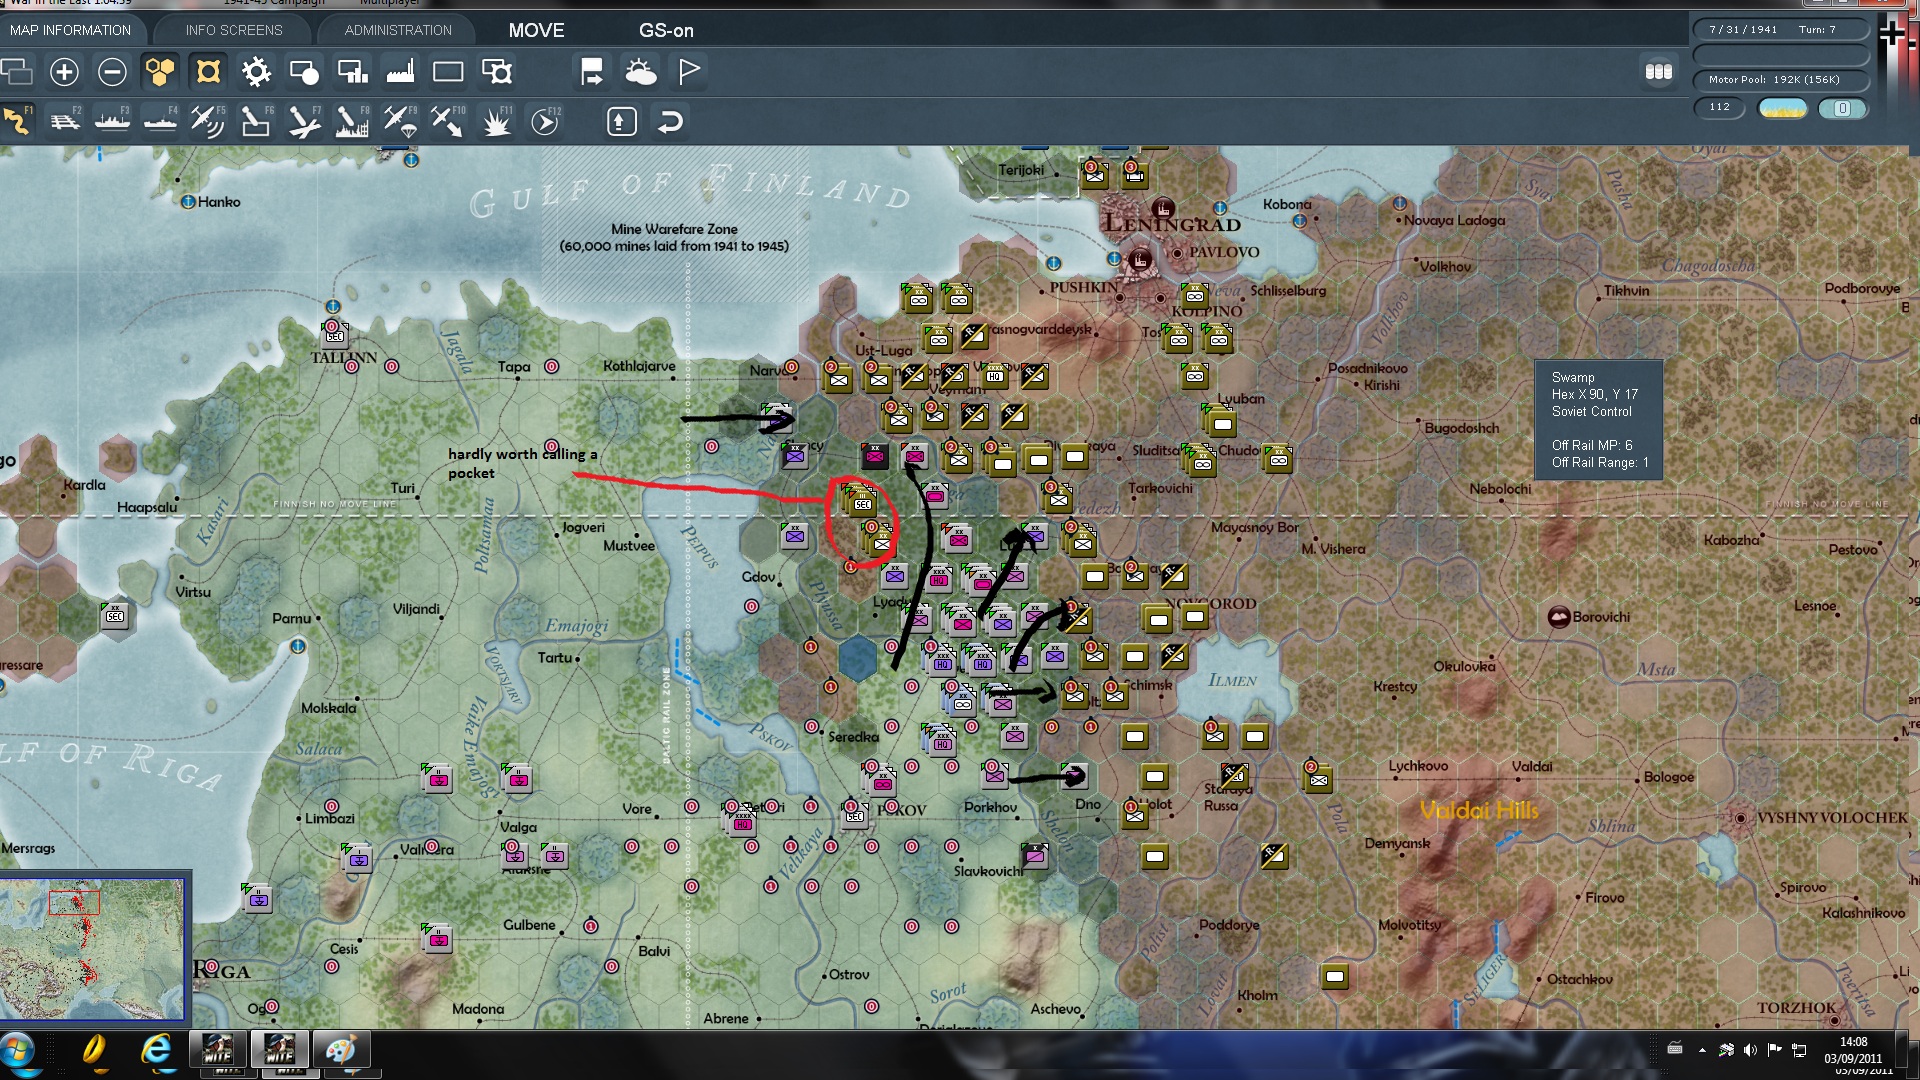Toggle the yellow hex grid display

160,72
